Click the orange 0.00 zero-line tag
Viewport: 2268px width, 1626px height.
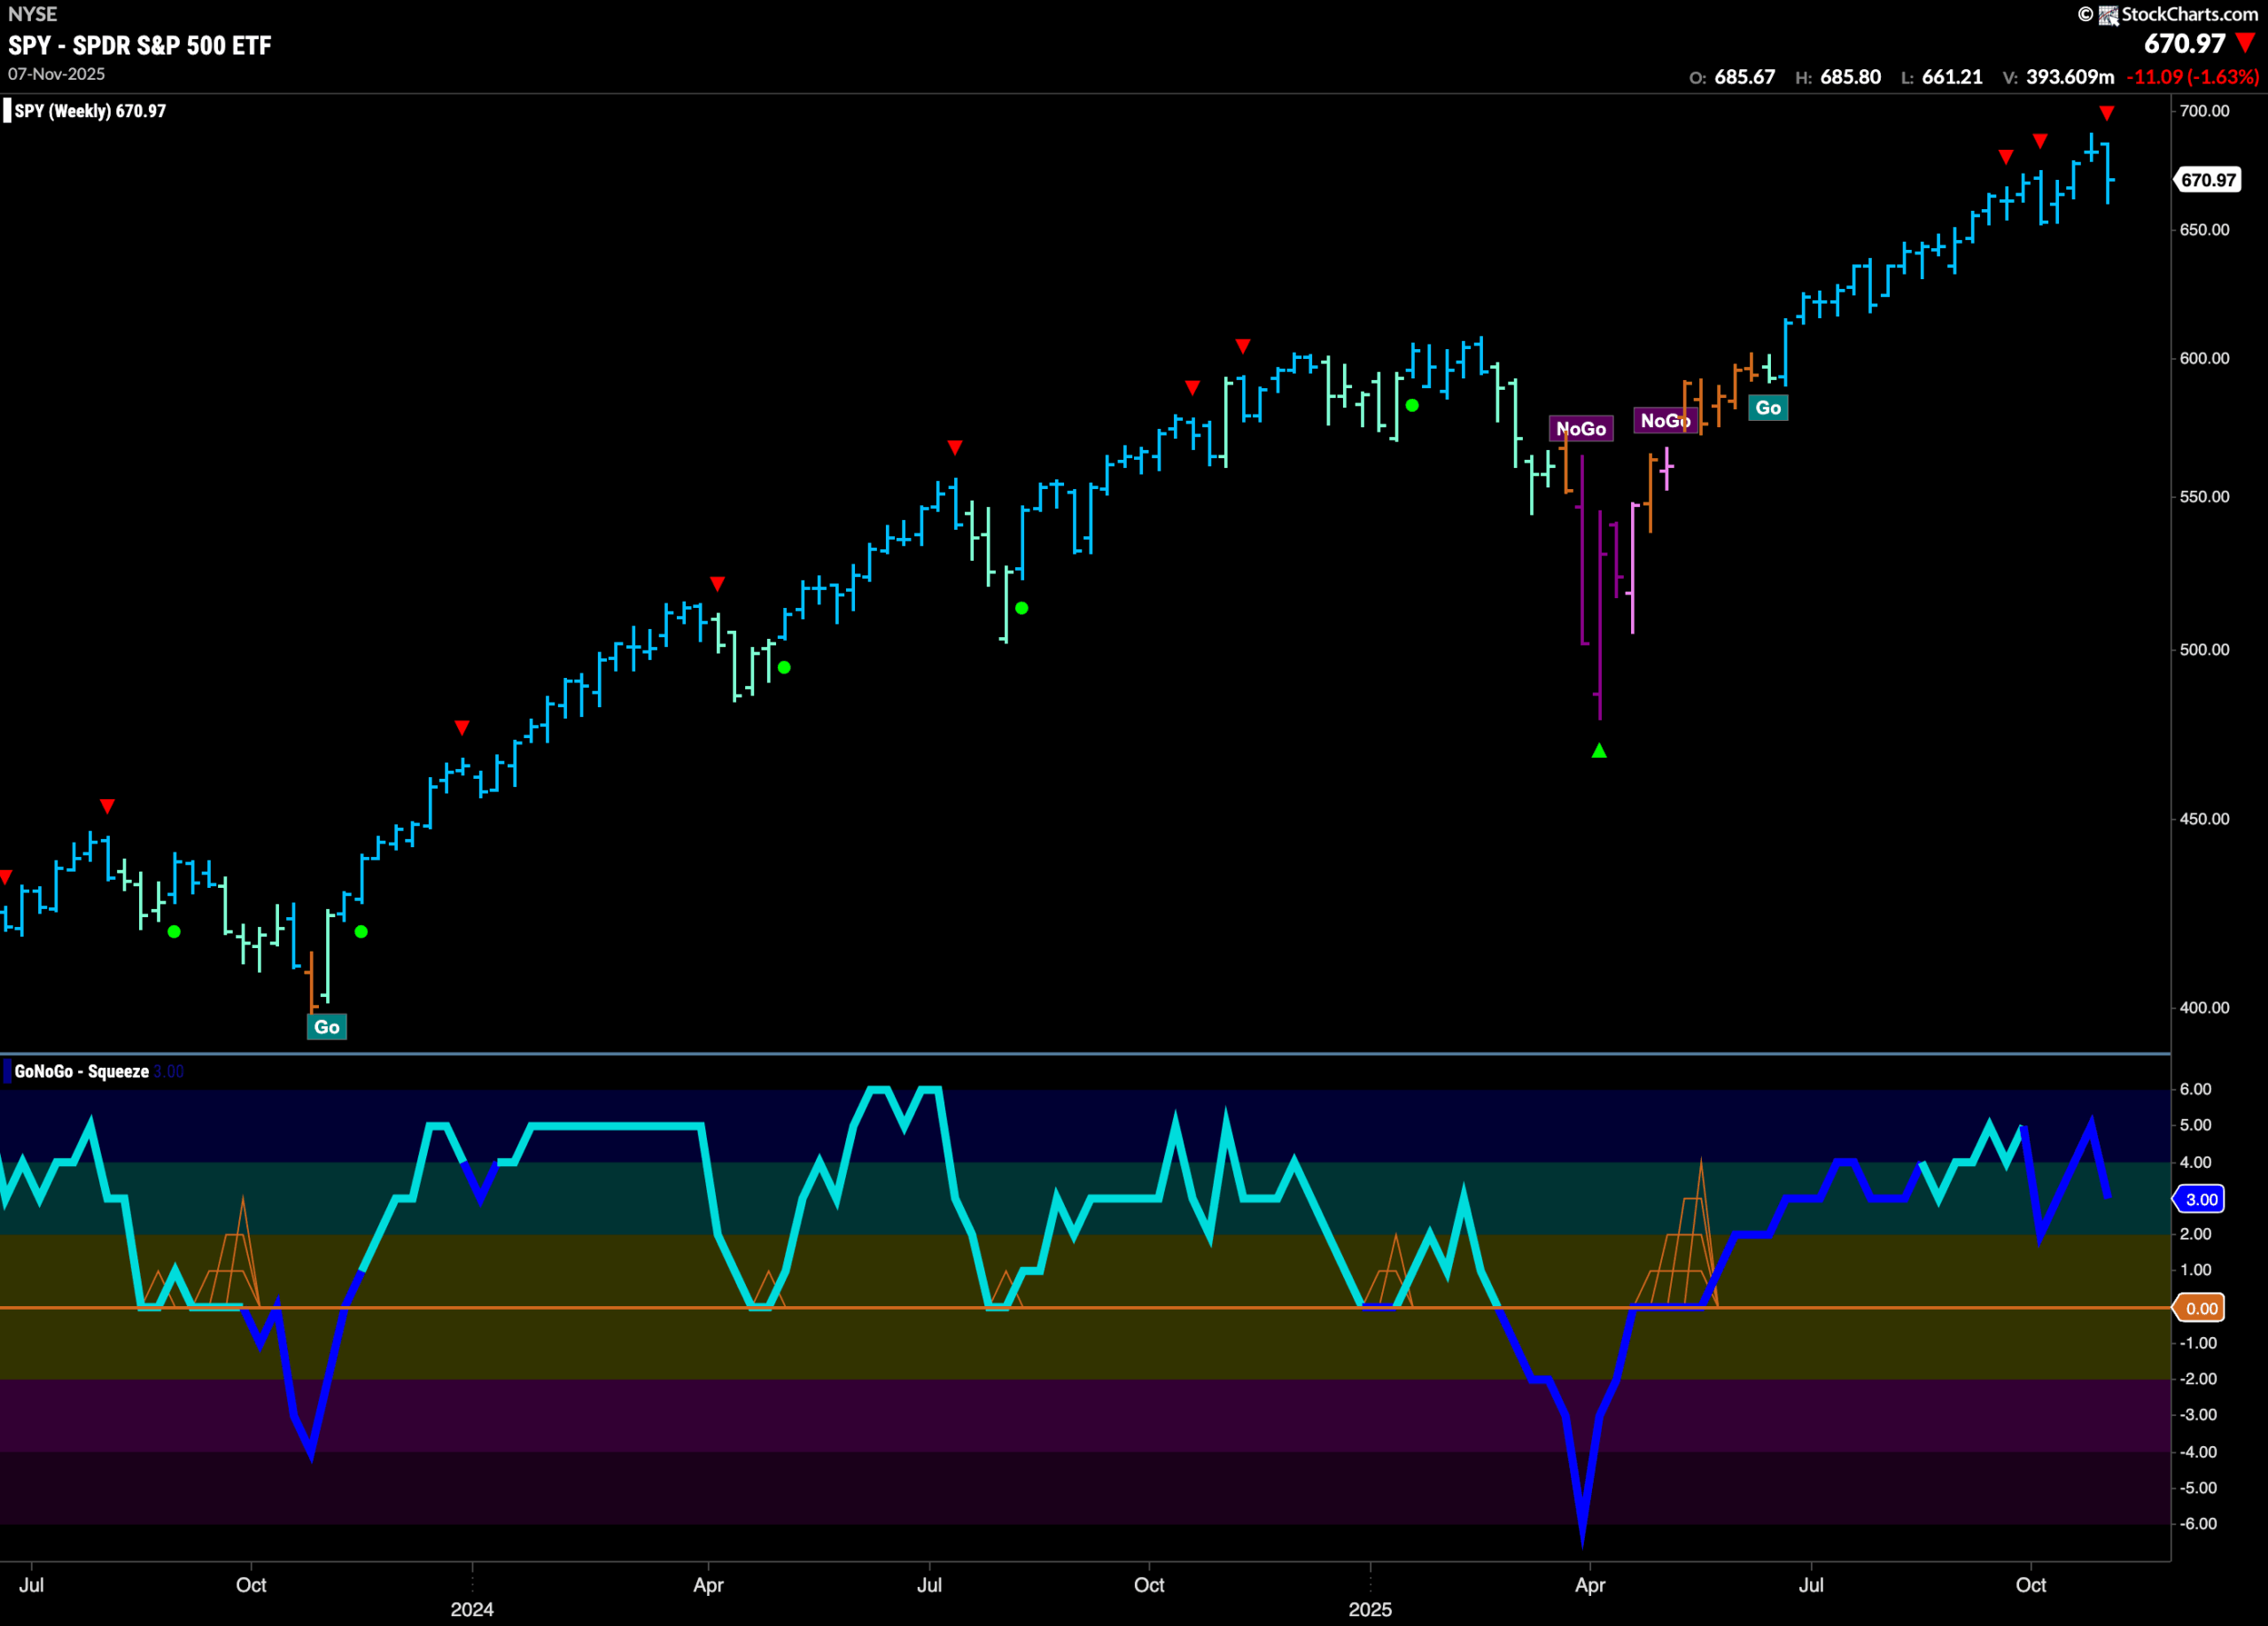(2200, 1308)
